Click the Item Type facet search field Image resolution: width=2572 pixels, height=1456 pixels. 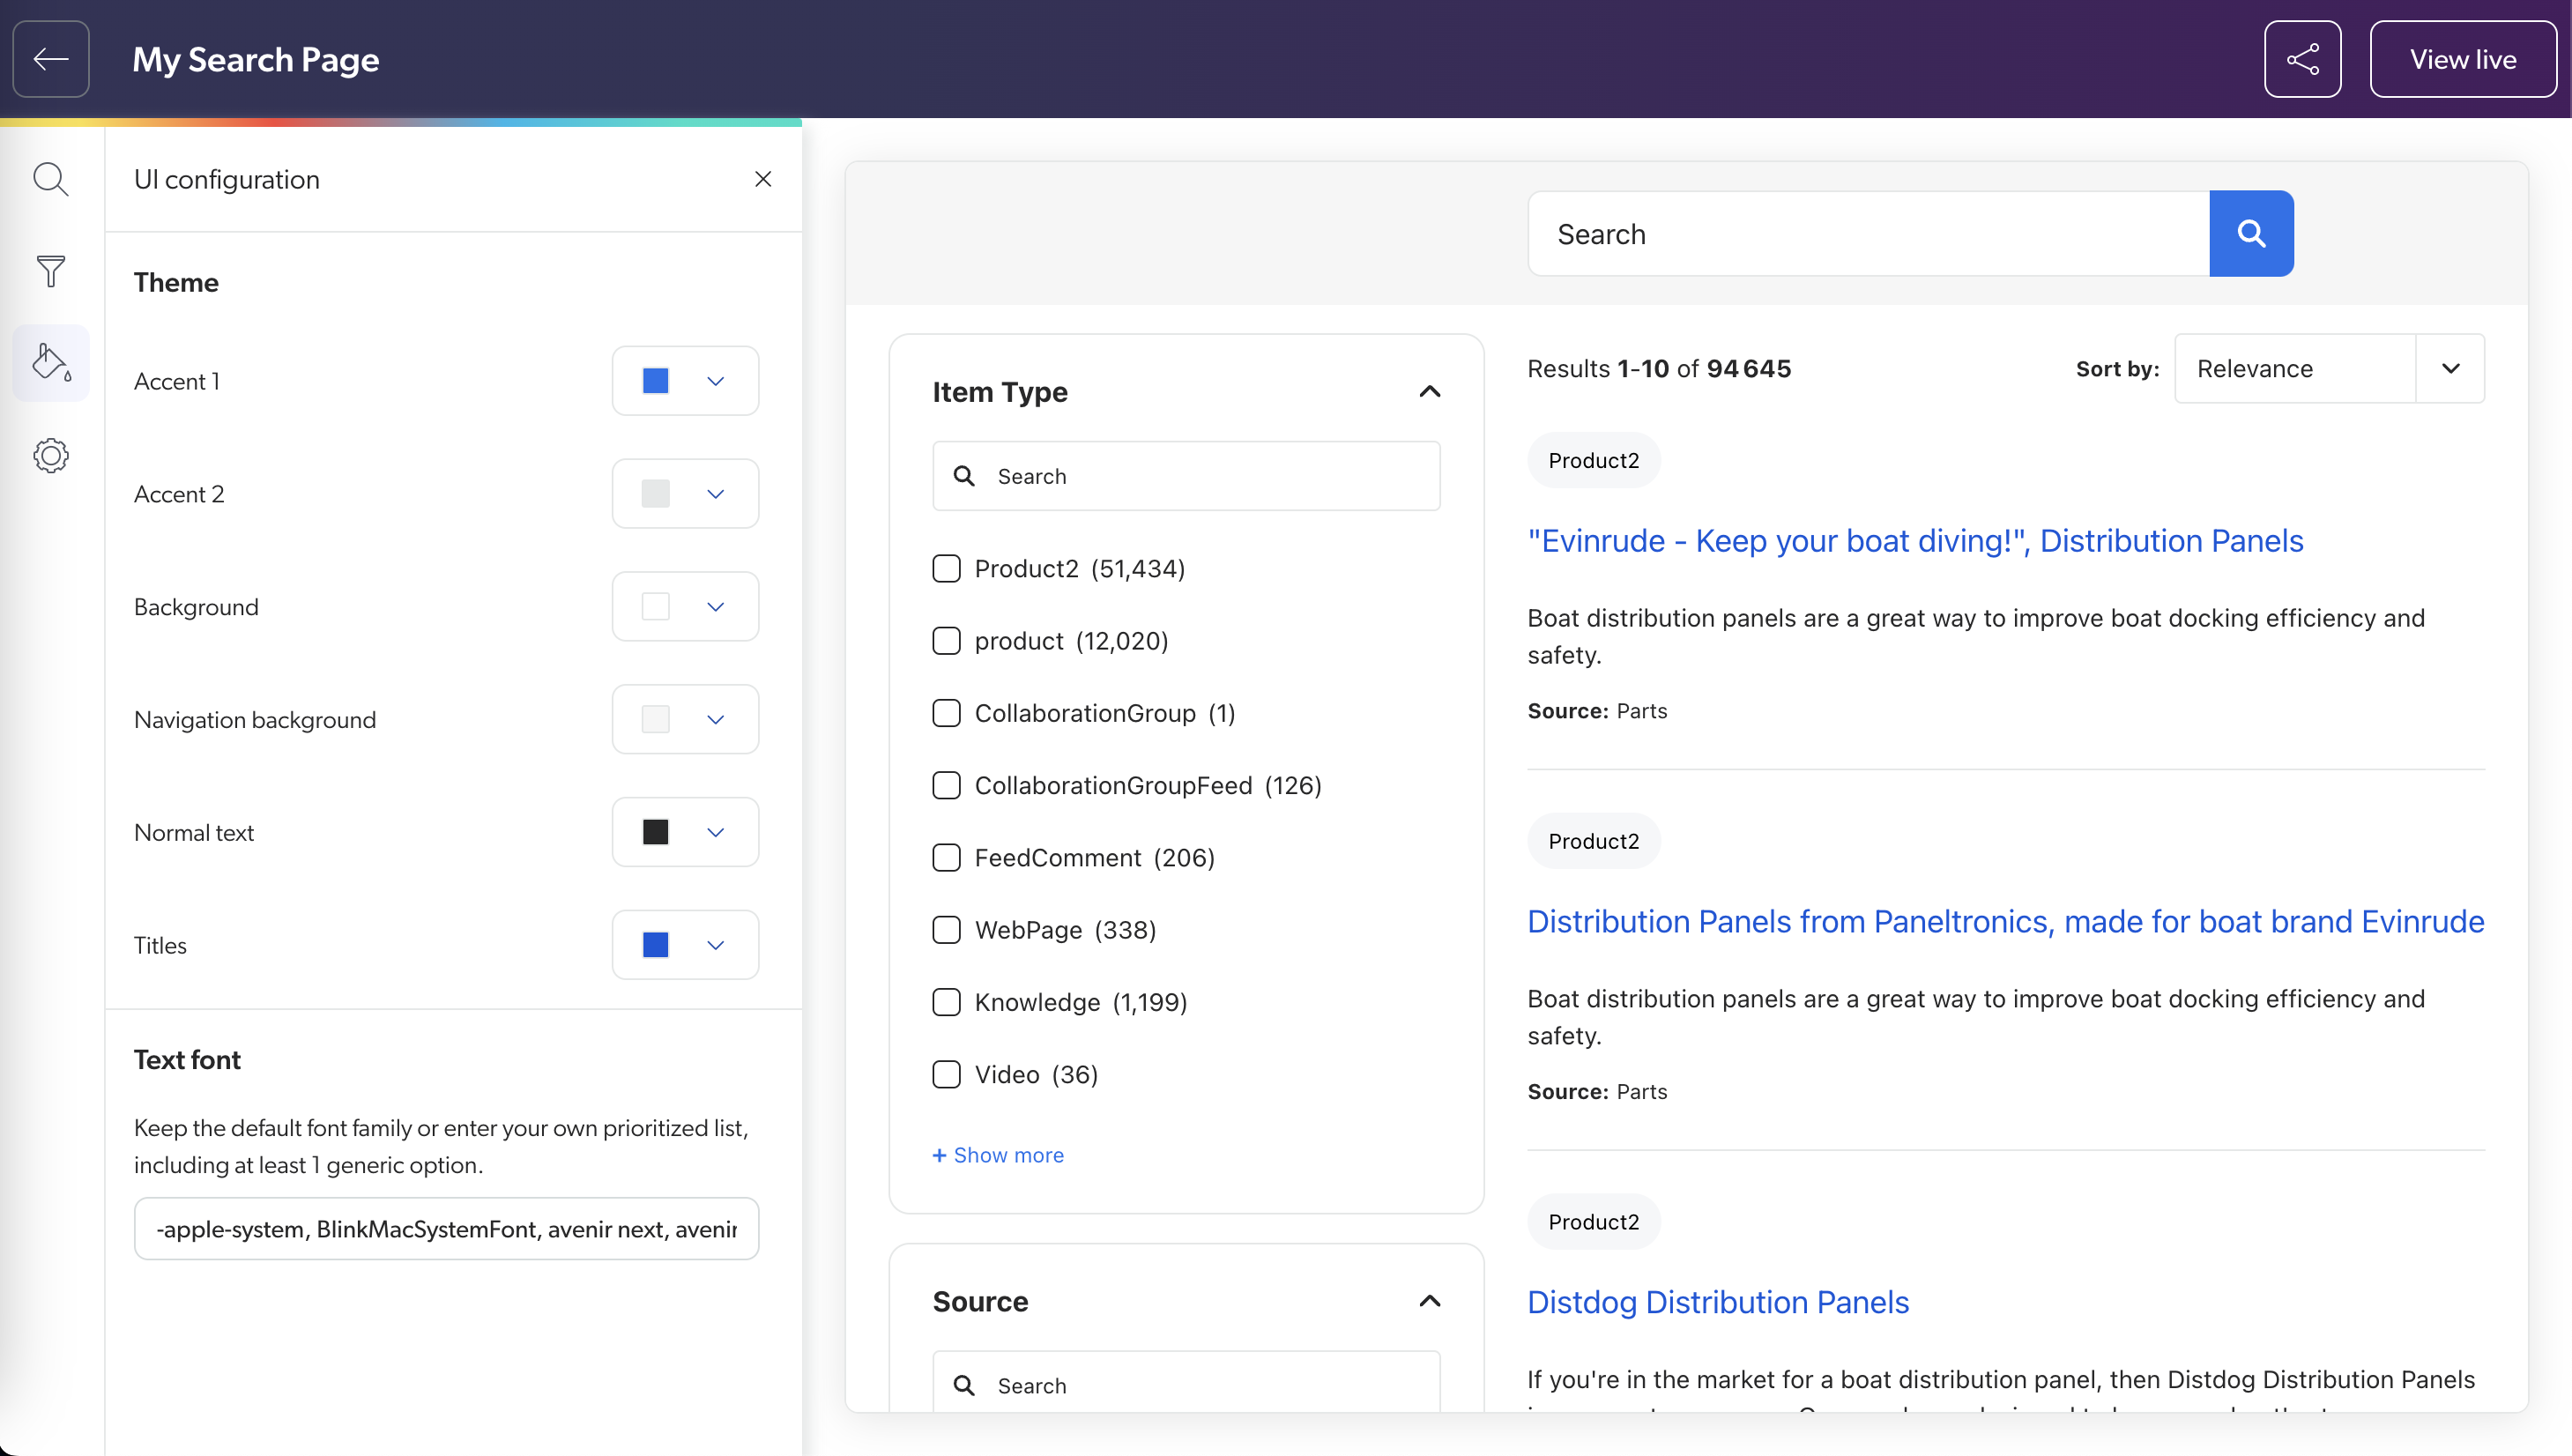pyautogui.click(x=1186, y=476)
